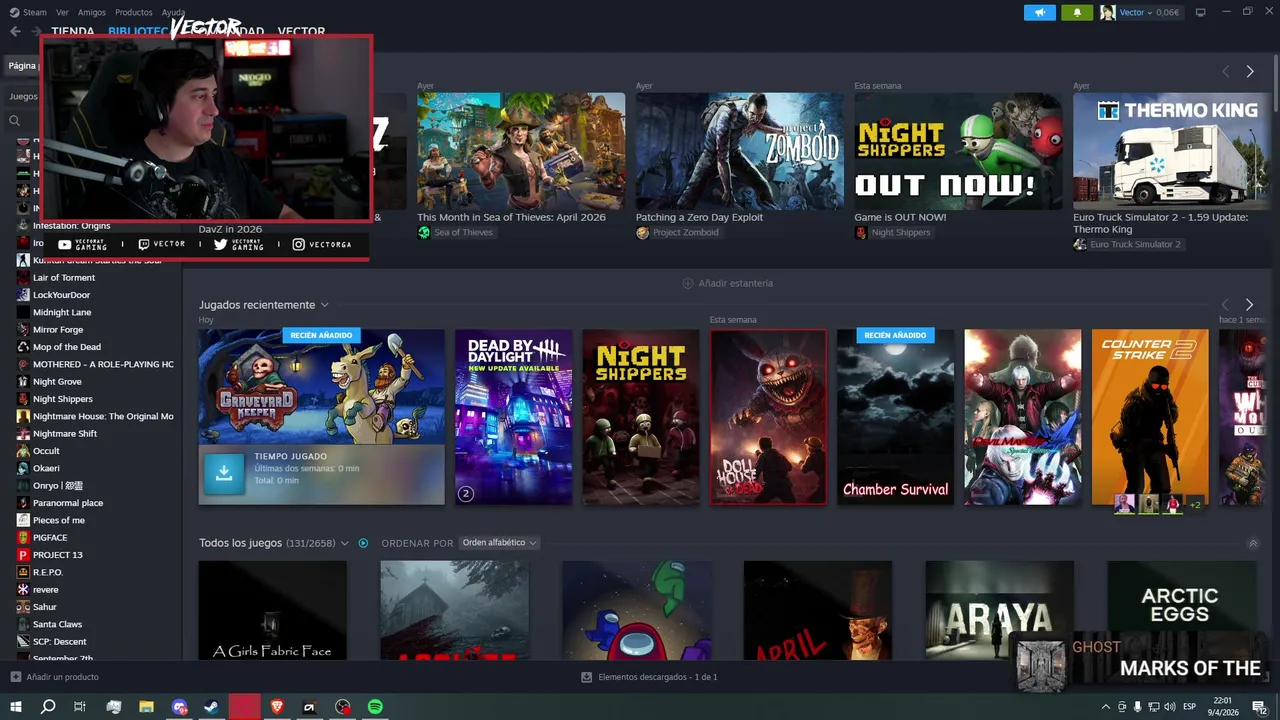The height and width of the screenshot is (720, 1280).
Task: Enter Big Picture mode via monitor icon
Action: (x=1200, y=12)
